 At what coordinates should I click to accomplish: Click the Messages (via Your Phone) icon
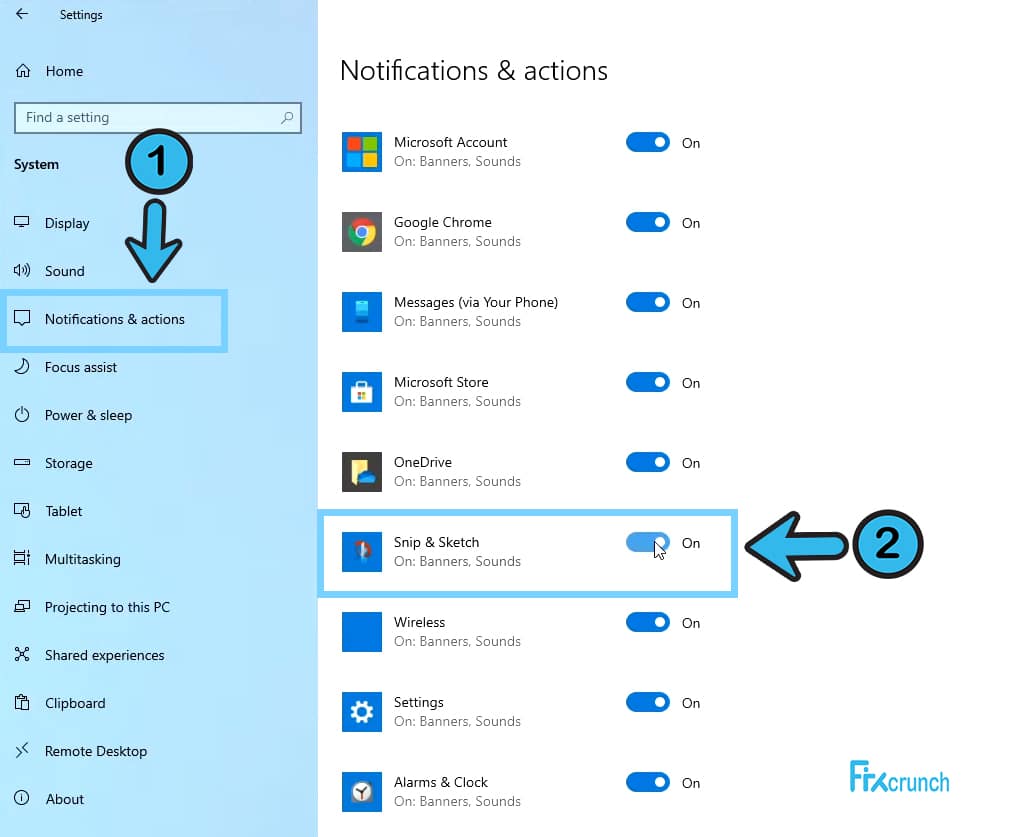[x=361, y=312]
